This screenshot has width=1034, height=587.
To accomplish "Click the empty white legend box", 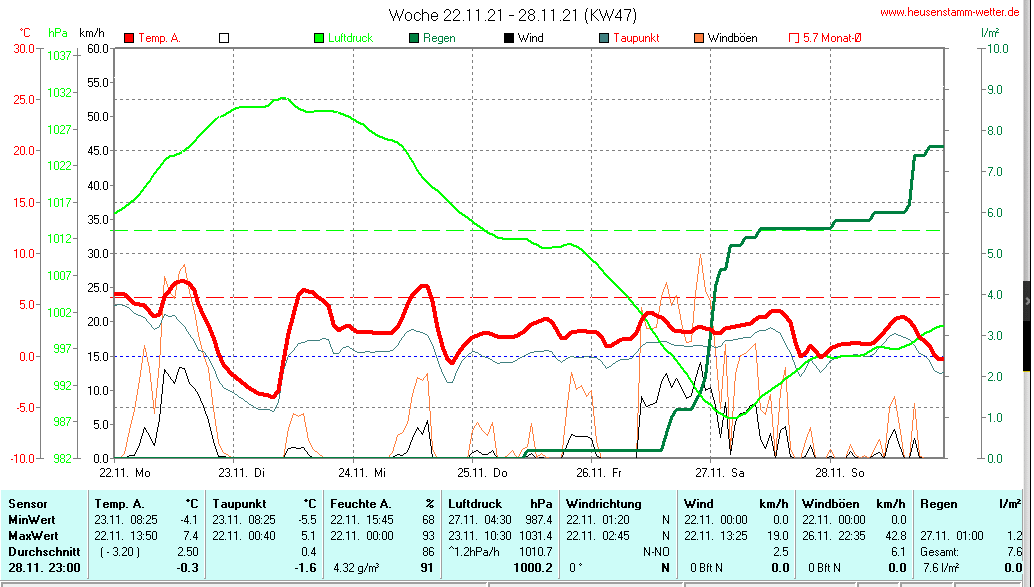I will click(x=224, y=38).
